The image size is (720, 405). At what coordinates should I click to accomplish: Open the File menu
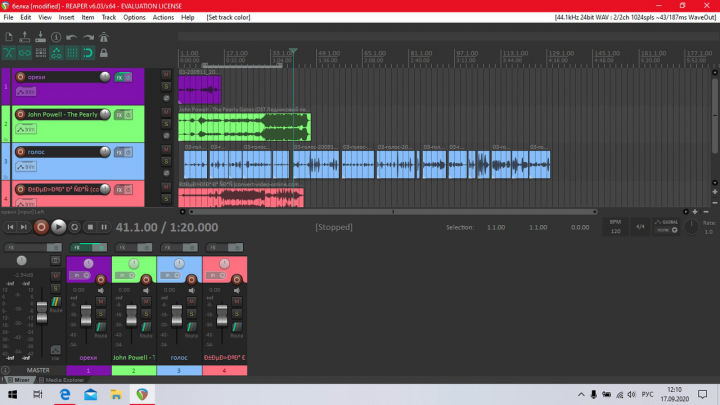click(x=8, y=17)
